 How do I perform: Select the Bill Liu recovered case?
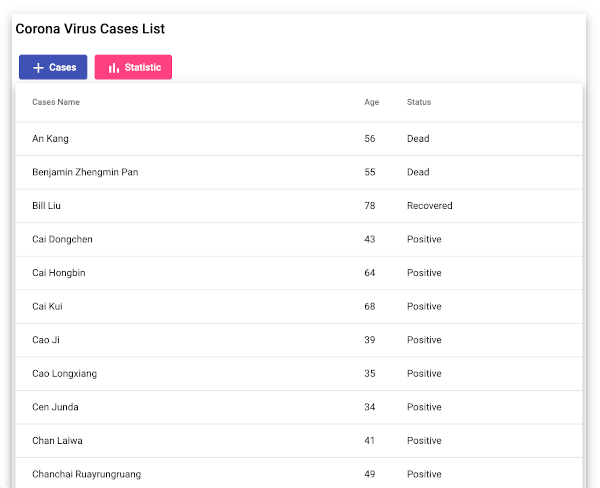click(299, 206)
